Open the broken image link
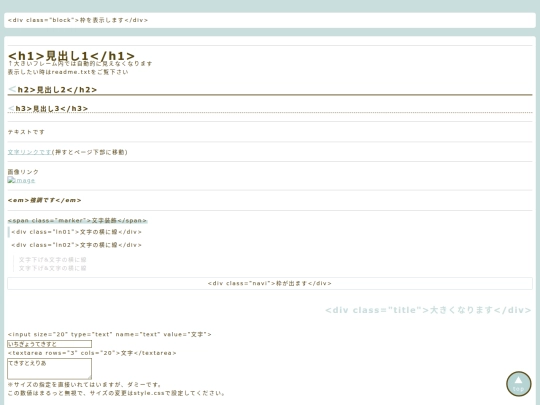 pos(21,180)
